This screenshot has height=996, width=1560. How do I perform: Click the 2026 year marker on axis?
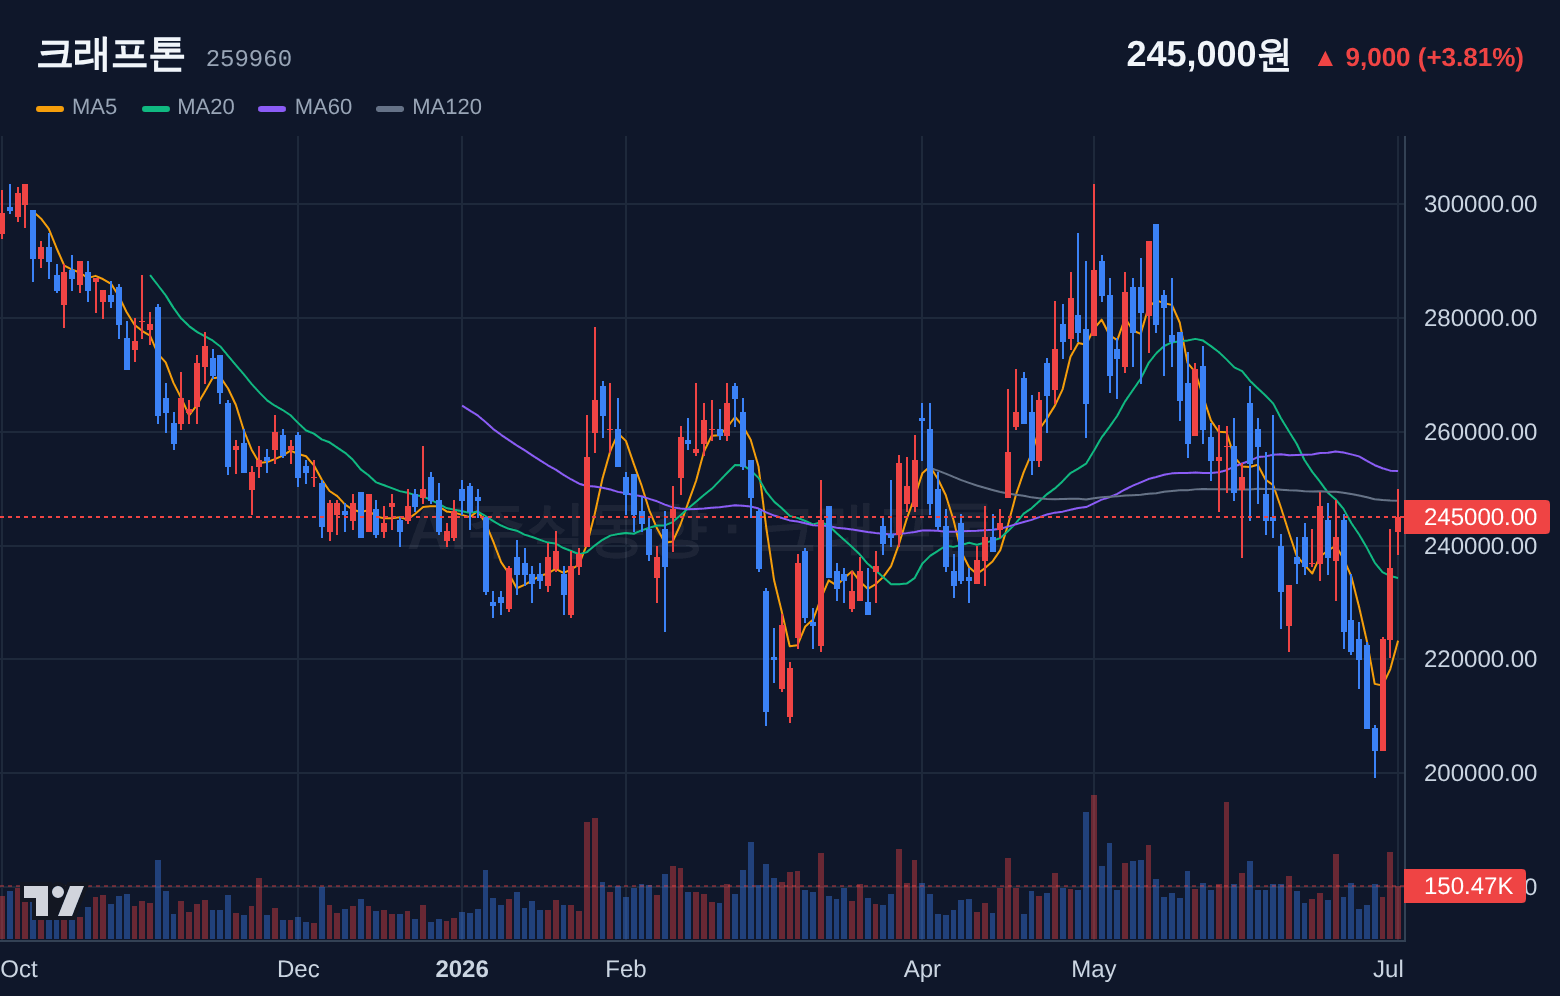(x=462, y=969)
